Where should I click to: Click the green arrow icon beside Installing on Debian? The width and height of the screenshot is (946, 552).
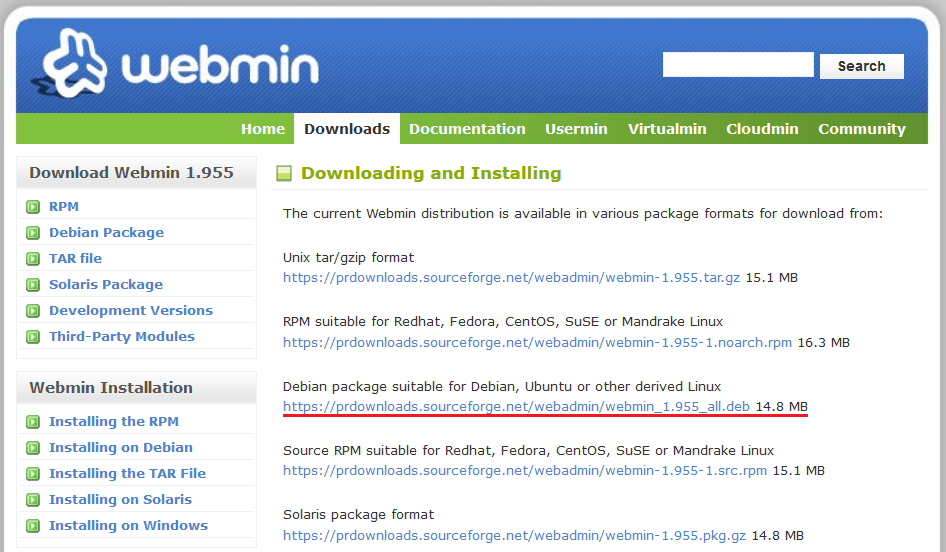tap(33, 448)
